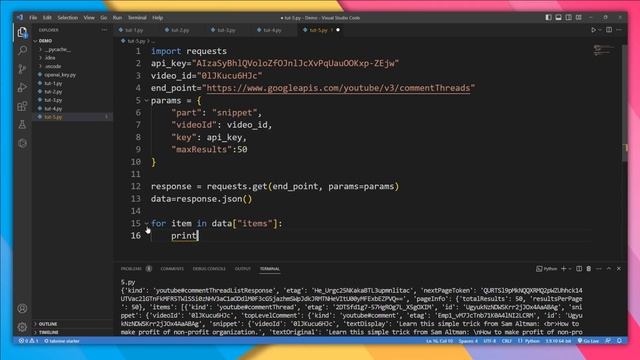Maximize the panel with chevron up

click(609, 269)
